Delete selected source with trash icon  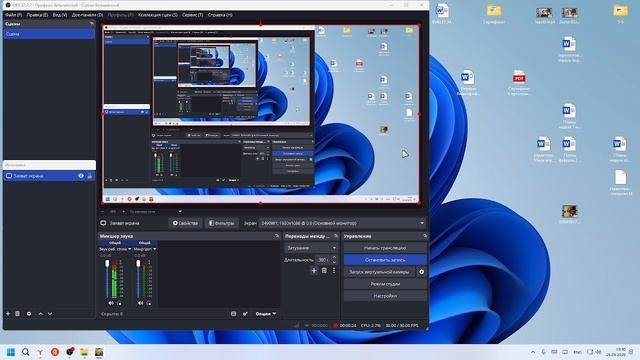[18, 313]
